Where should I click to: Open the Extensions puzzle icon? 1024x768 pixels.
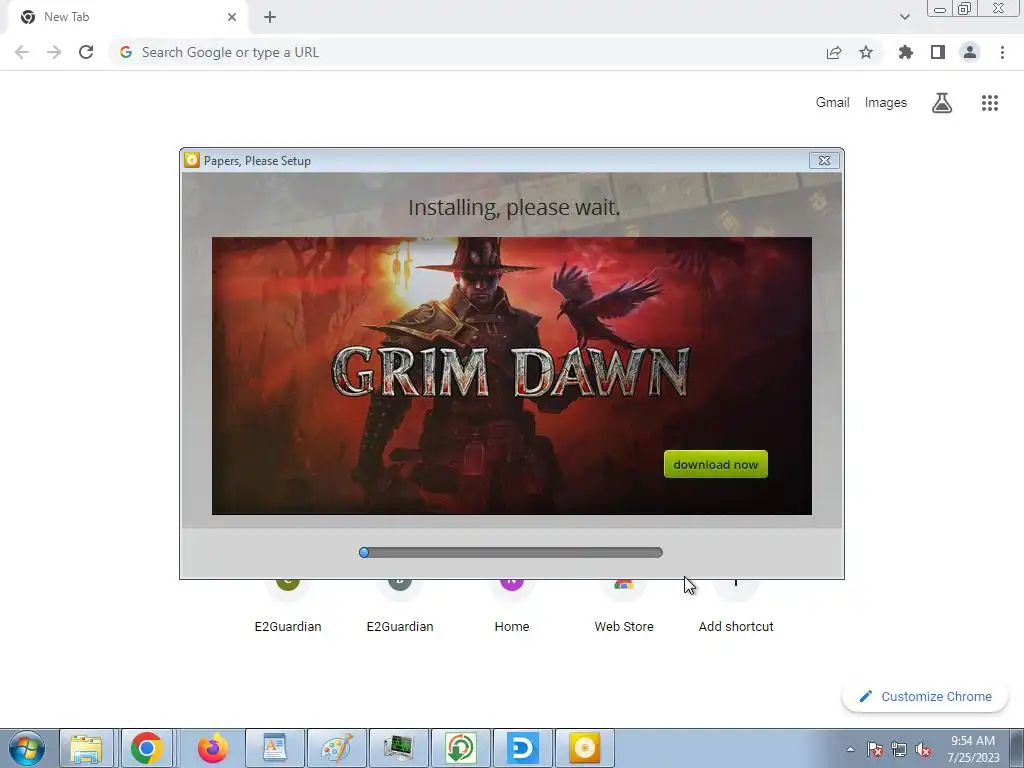pyautogui.click(x=906, y=52)
